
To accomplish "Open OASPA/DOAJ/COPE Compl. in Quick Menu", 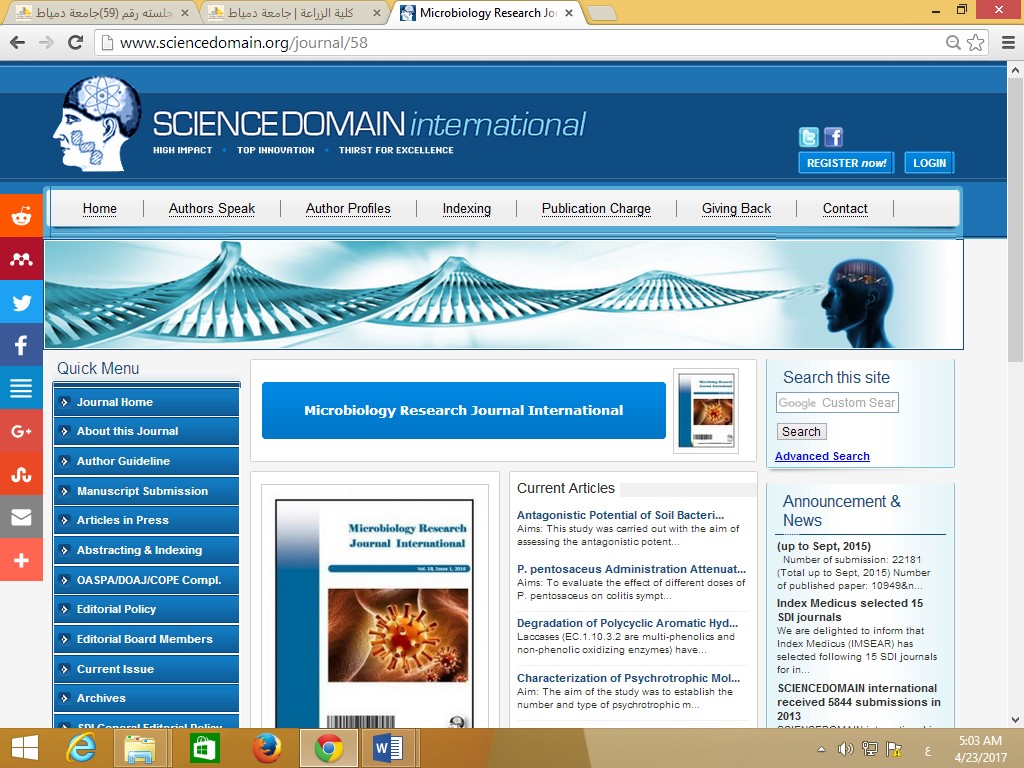I will [146, 580].
